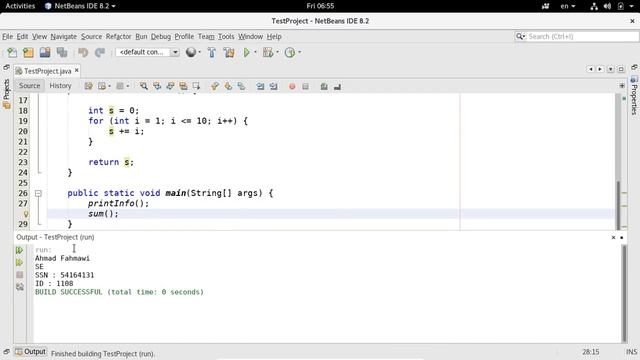Click the Uncomment icon in editor toolbar
The width and height of the screenshot is (640, 360).
click(337, 86)
